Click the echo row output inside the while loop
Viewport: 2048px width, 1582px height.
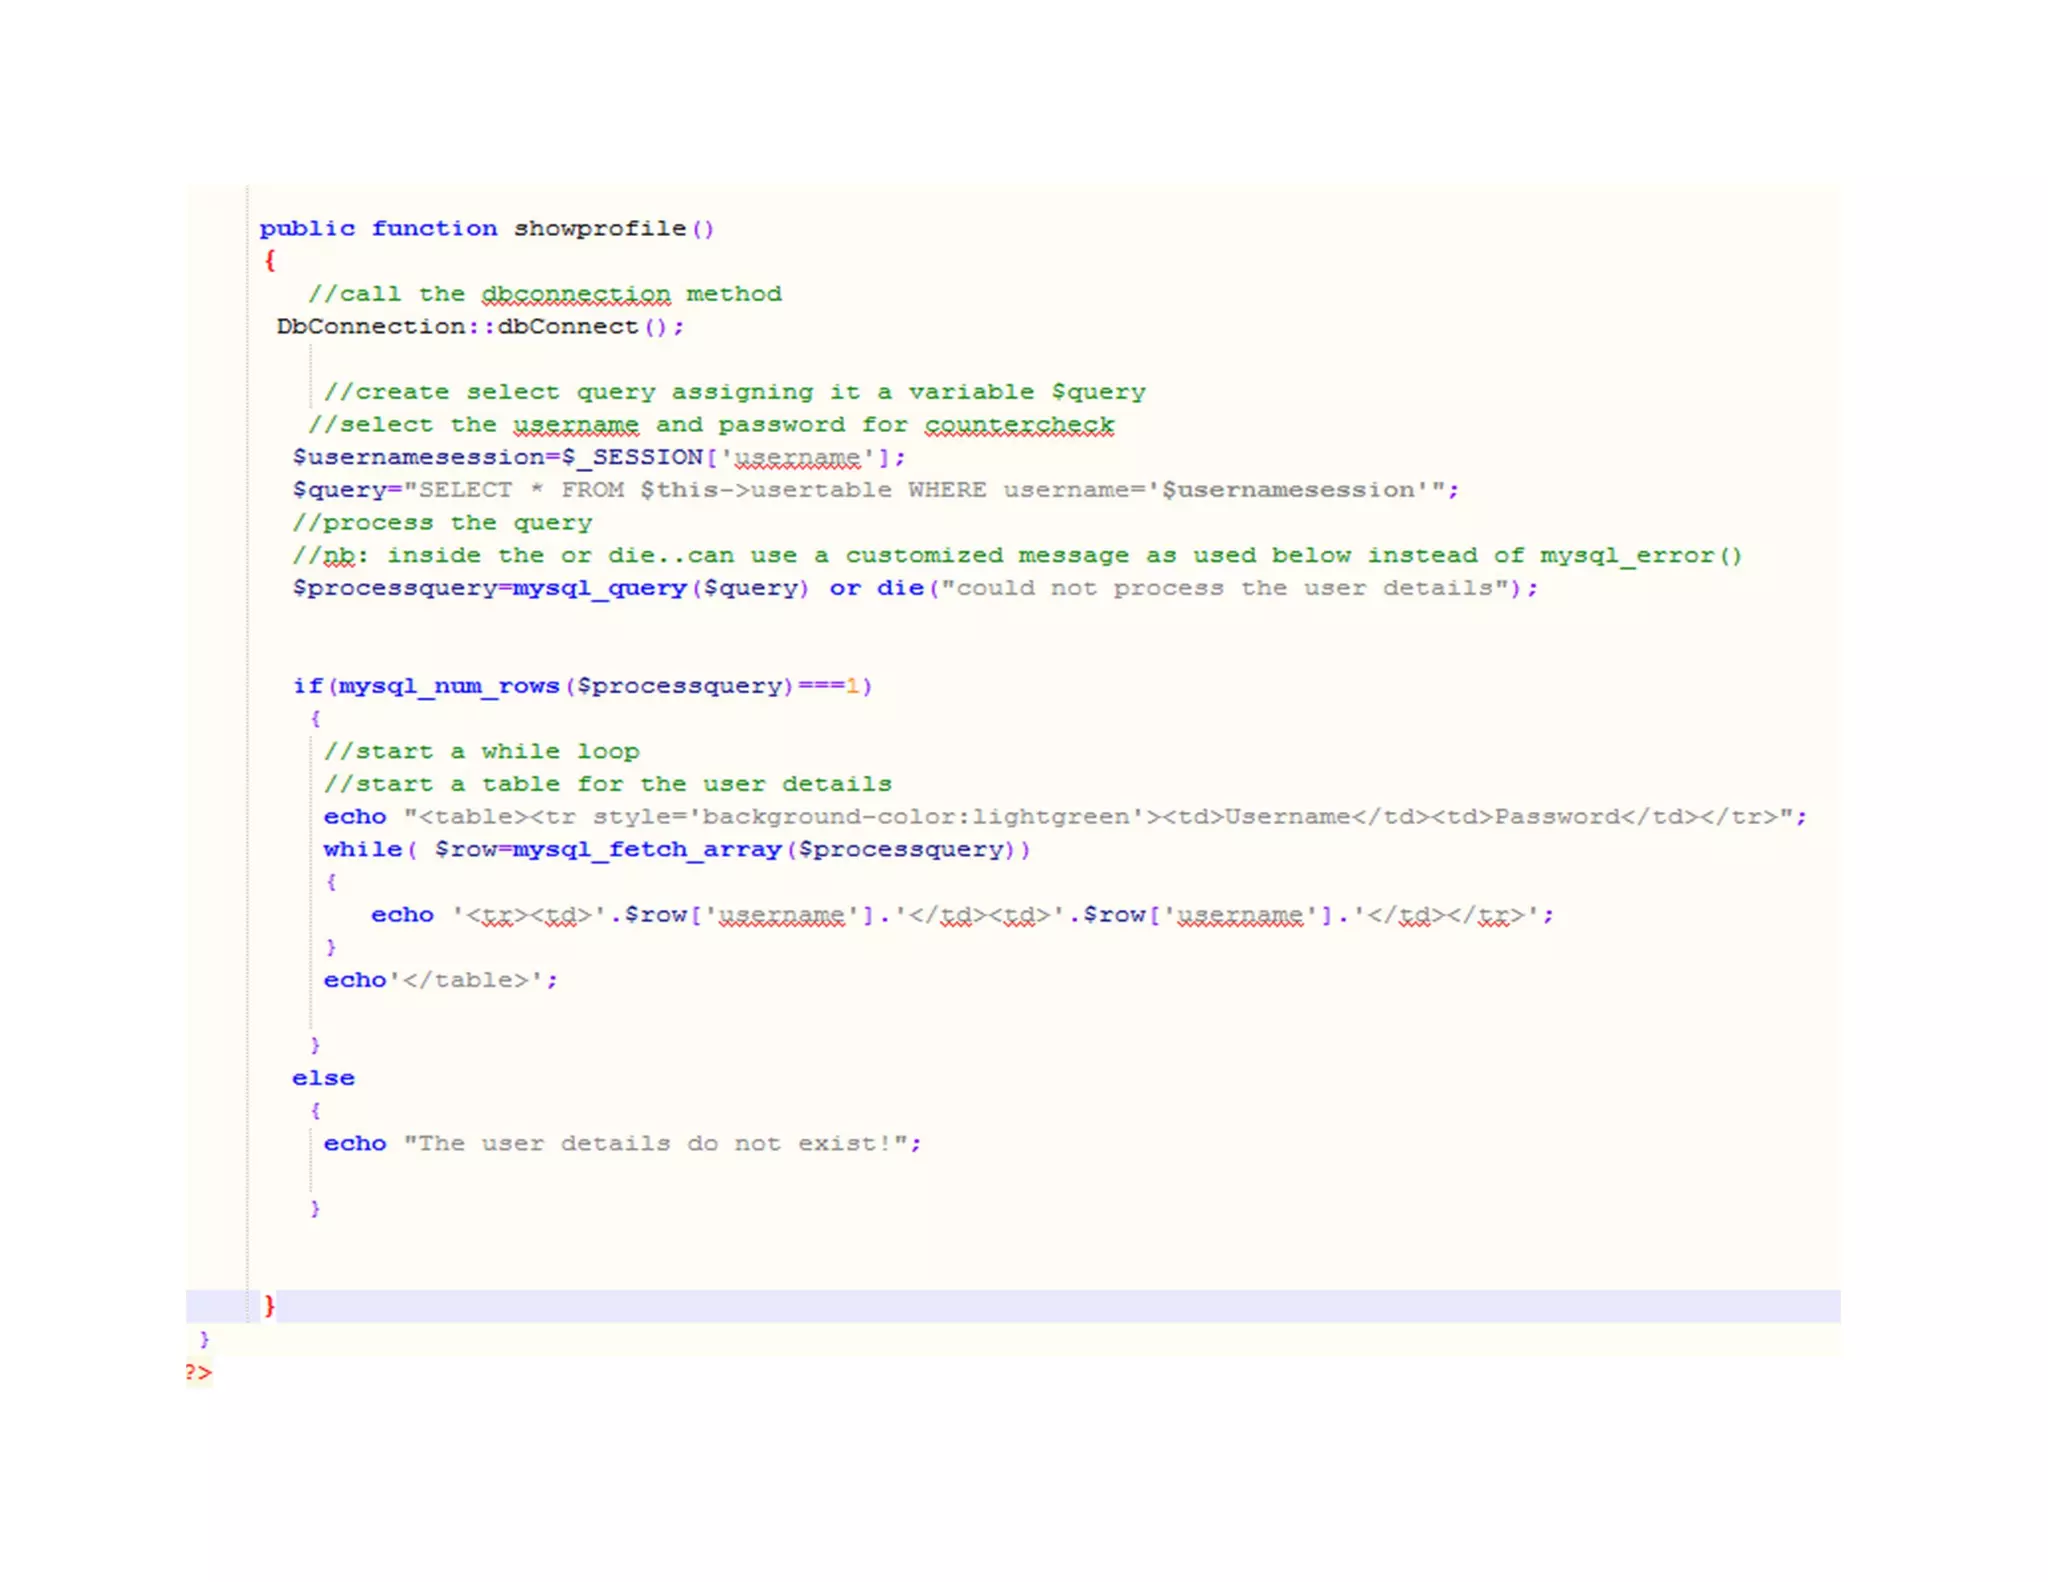(961, 915)
